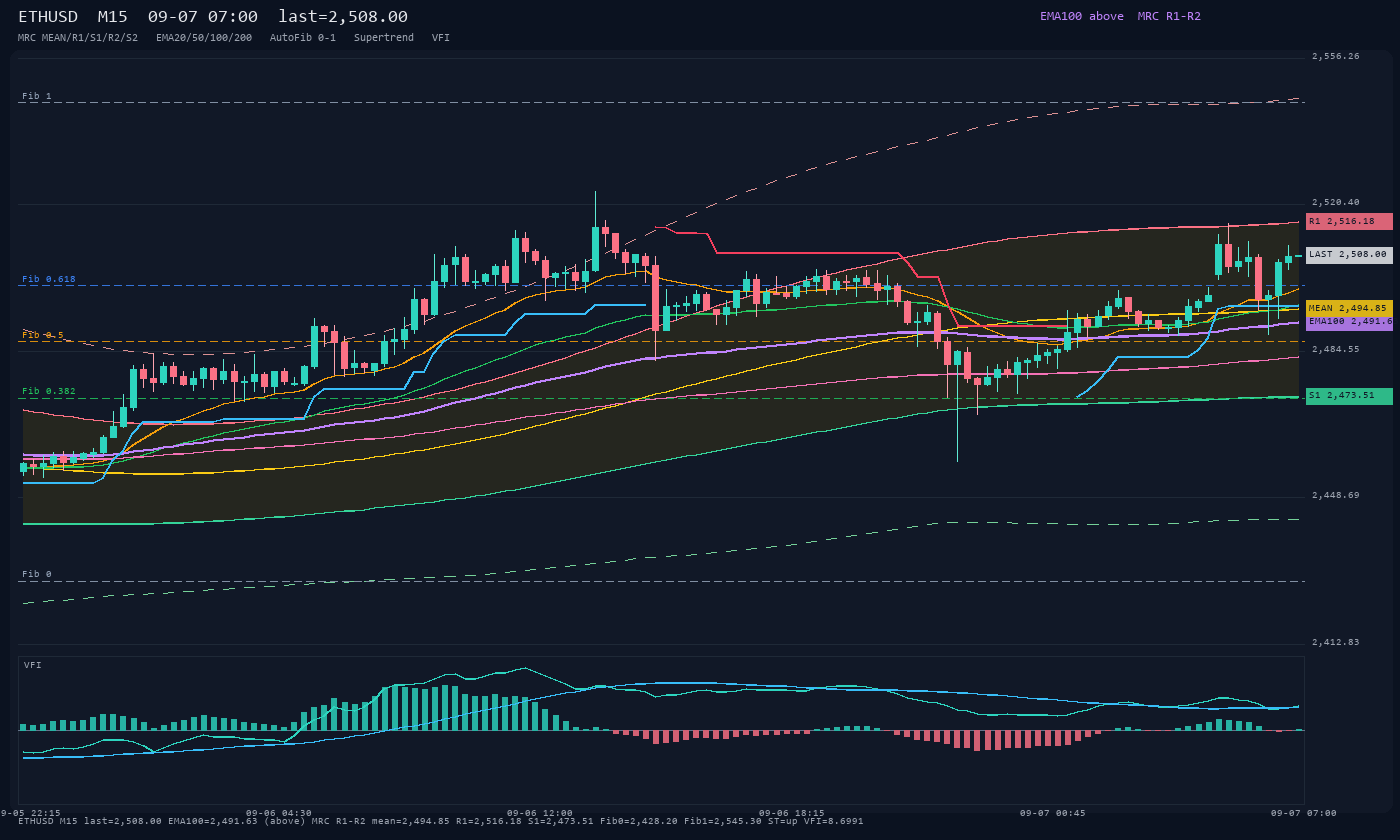Viewport: 1400px width, 840px height.
Task: Click the 2,448.69 price axis value
Action: pyautogui.click(x=1336, y=496)
